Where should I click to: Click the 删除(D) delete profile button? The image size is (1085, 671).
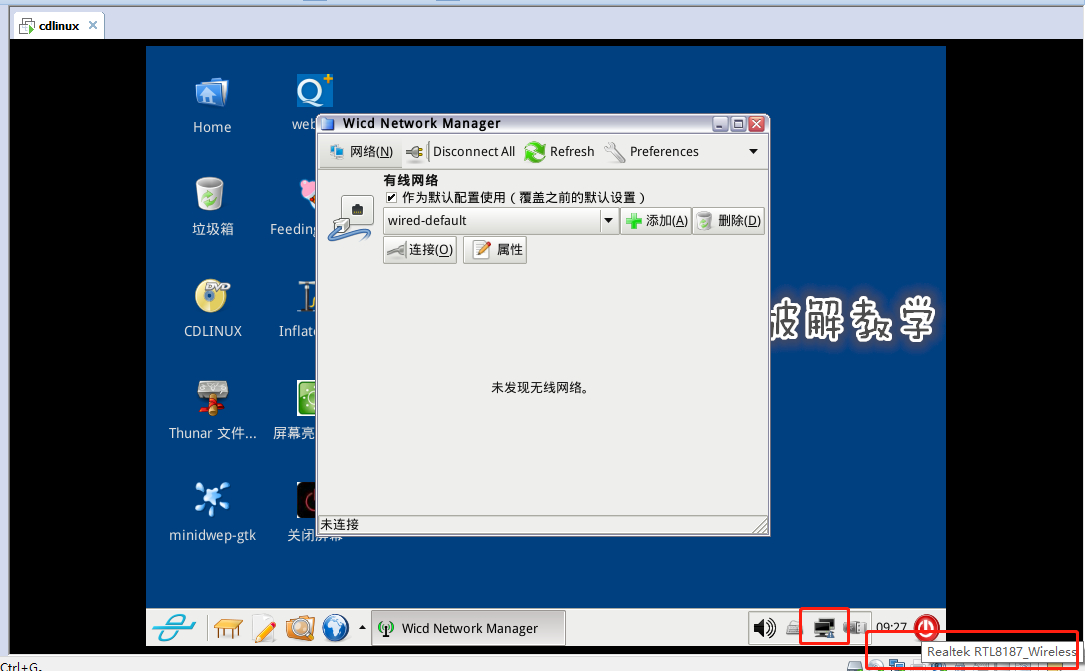click(729, 221)
